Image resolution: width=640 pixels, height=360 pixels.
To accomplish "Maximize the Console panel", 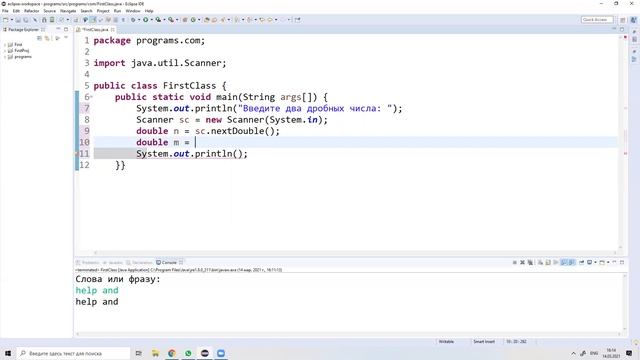I will [x=622, y=262].
